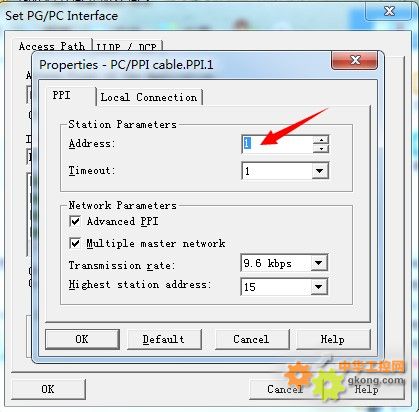
Task: Open the Timeout dropdown
Action: coord(320,171)
